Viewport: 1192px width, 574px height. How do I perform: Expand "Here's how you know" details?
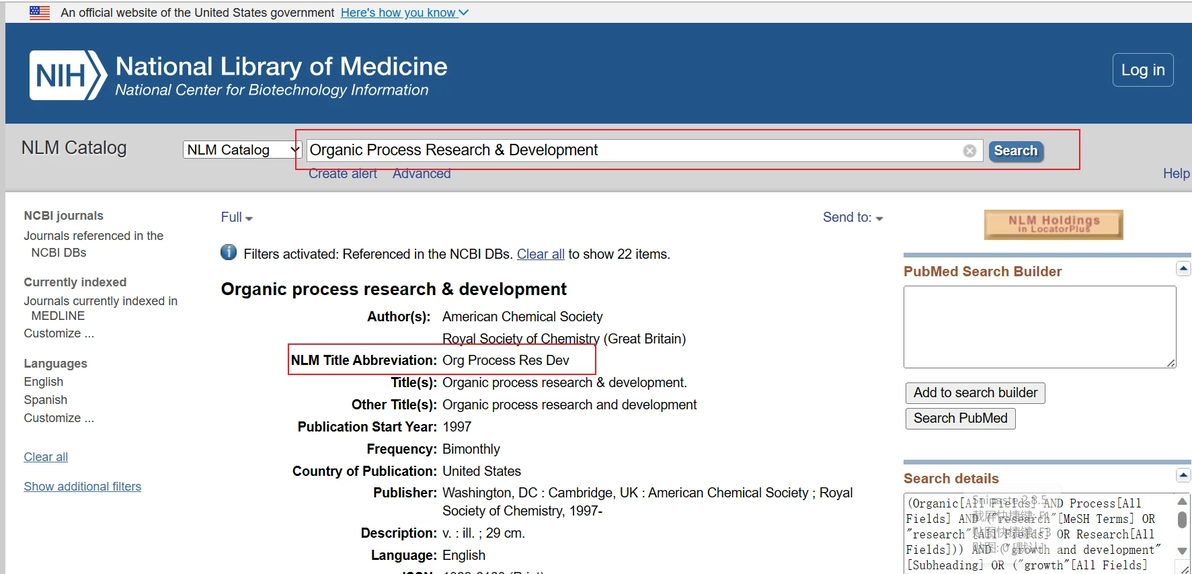[x=404, y=13]
